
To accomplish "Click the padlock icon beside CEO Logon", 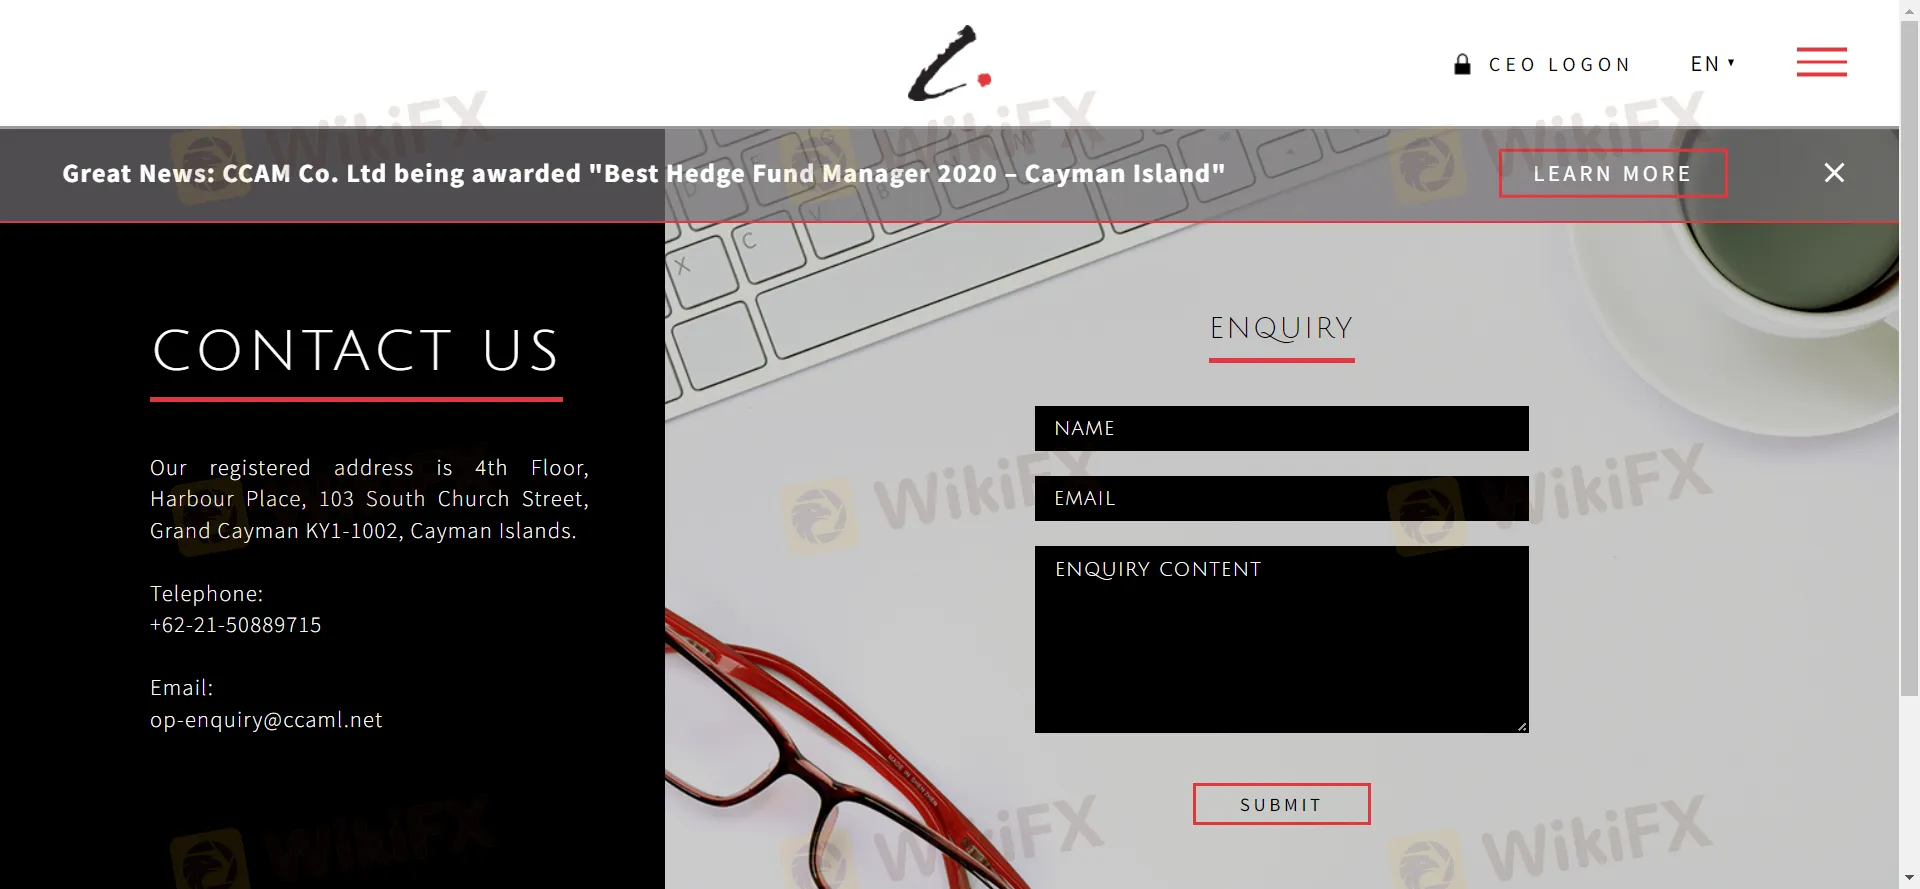I will tap(1462, 65).
